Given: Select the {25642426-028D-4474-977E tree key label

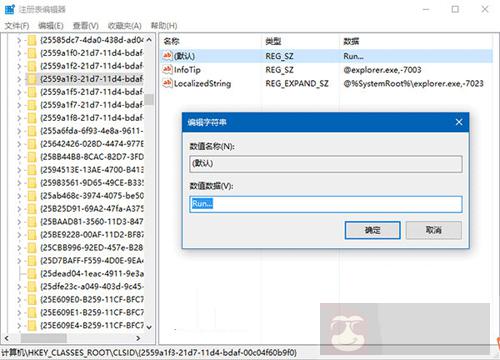Looking at the screenshot, I should (x=92, y=144).
